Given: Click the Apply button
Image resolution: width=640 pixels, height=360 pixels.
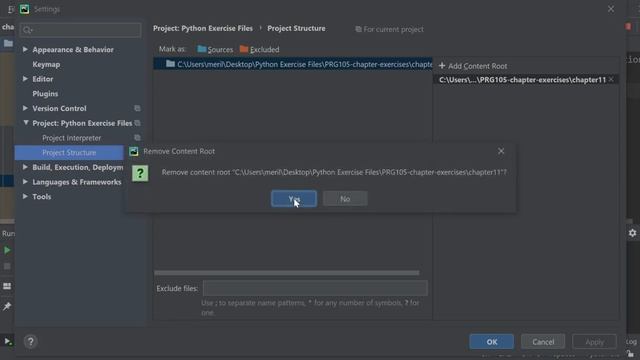Looking at the screenshot, I should pos(594,342).
